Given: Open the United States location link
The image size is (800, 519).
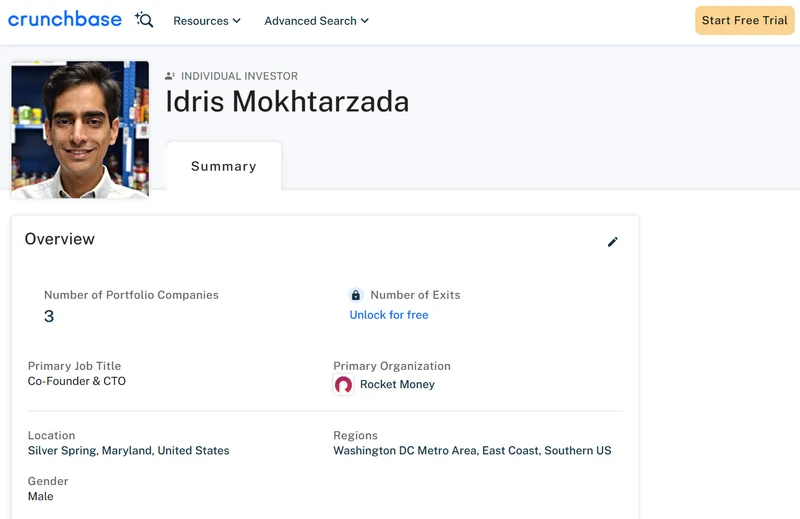Looking at the screenshot, I should click(x=193, y=451).
